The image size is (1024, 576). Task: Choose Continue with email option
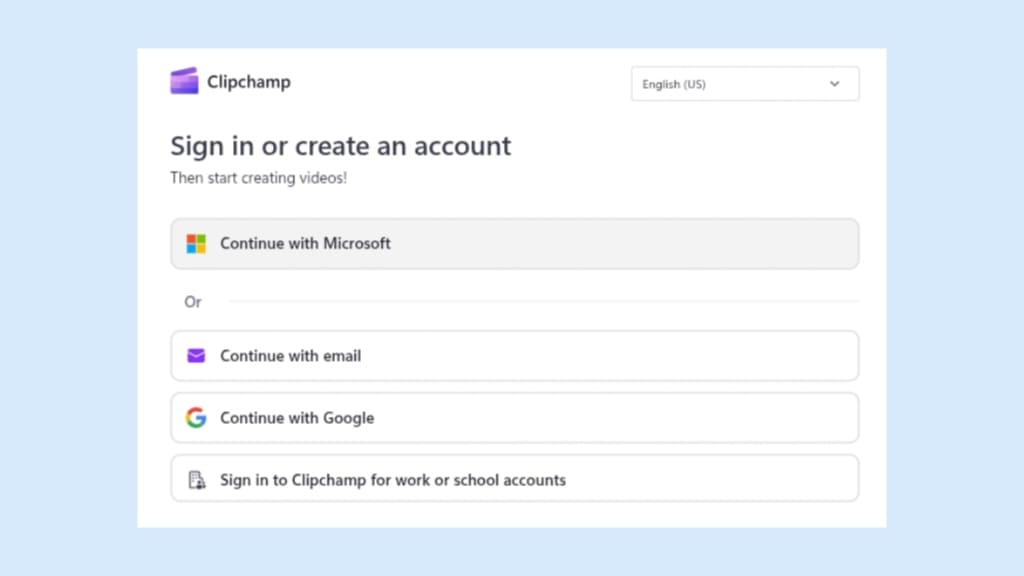[x=514, y=356]
